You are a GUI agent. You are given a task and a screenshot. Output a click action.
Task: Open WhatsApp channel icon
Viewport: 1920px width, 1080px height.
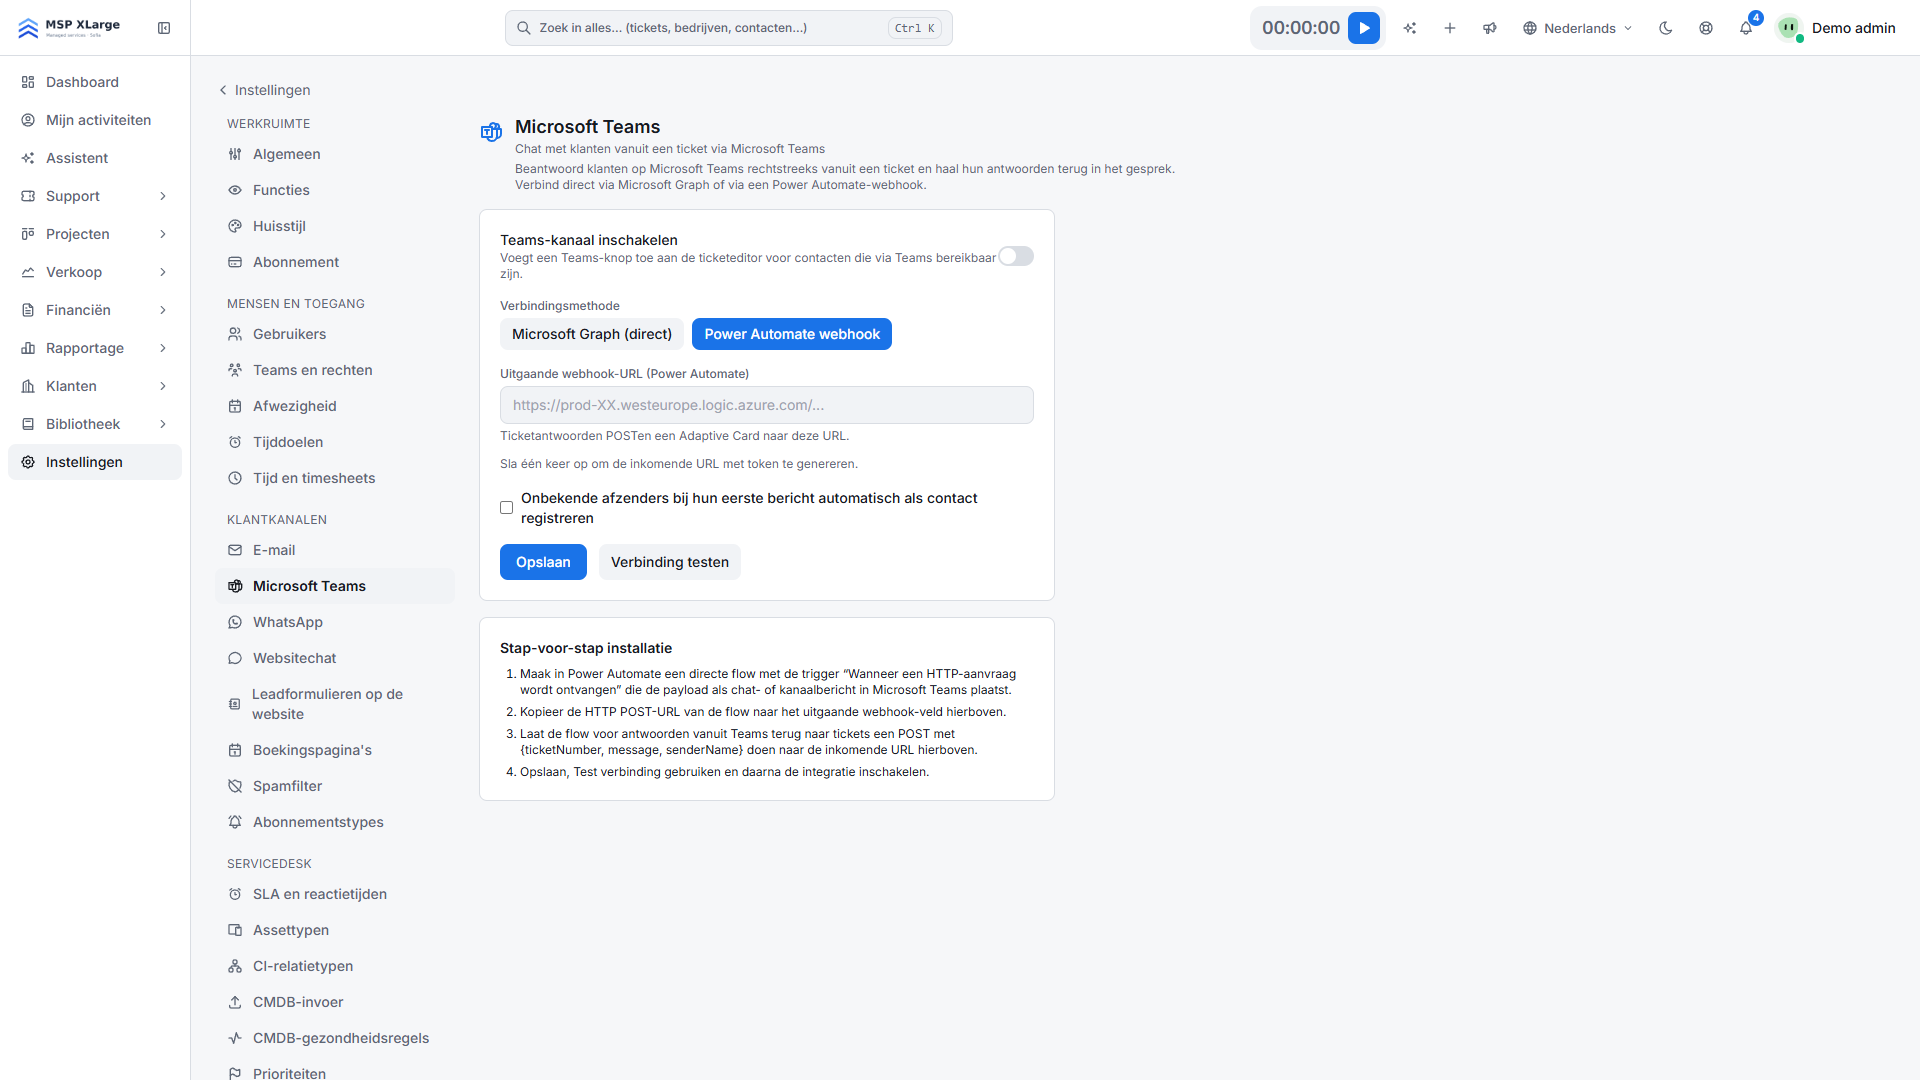click(x=235, y=622)
